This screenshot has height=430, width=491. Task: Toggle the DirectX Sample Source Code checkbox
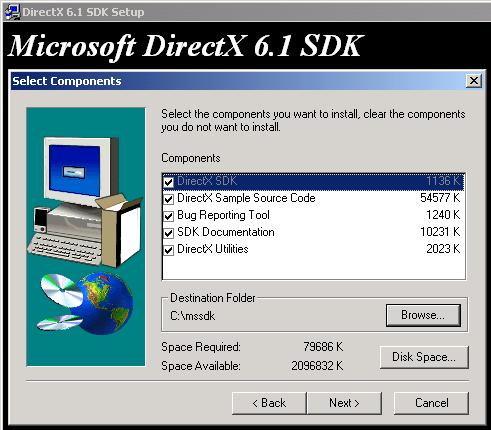click(x=169, y=199)
